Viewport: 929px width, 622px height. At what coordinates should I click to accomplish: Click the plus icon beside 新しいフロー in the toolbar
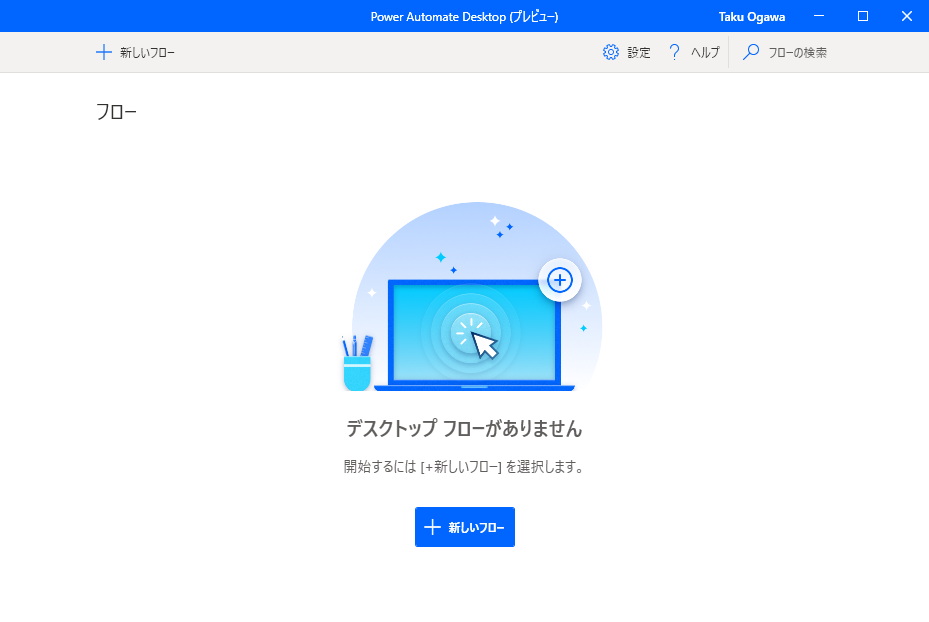click(x=104, y=52)
